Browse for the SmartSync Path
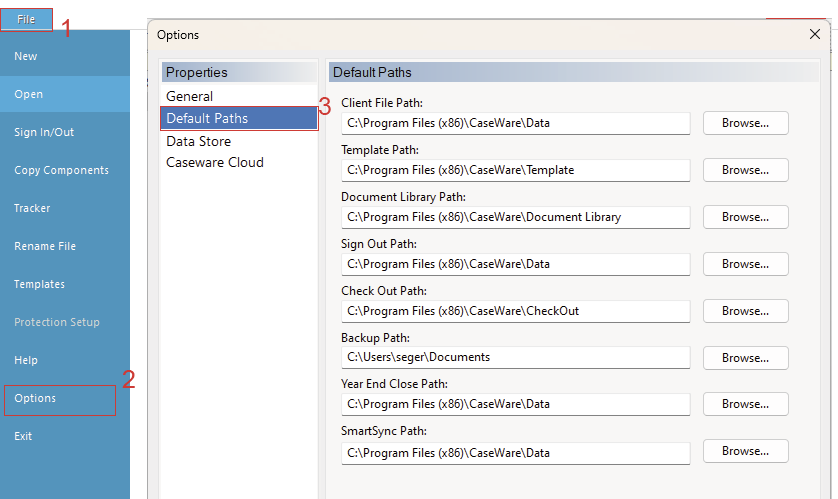Image resolution: width=838 pixels, height=499 pixels. click(x=745, y=451)
